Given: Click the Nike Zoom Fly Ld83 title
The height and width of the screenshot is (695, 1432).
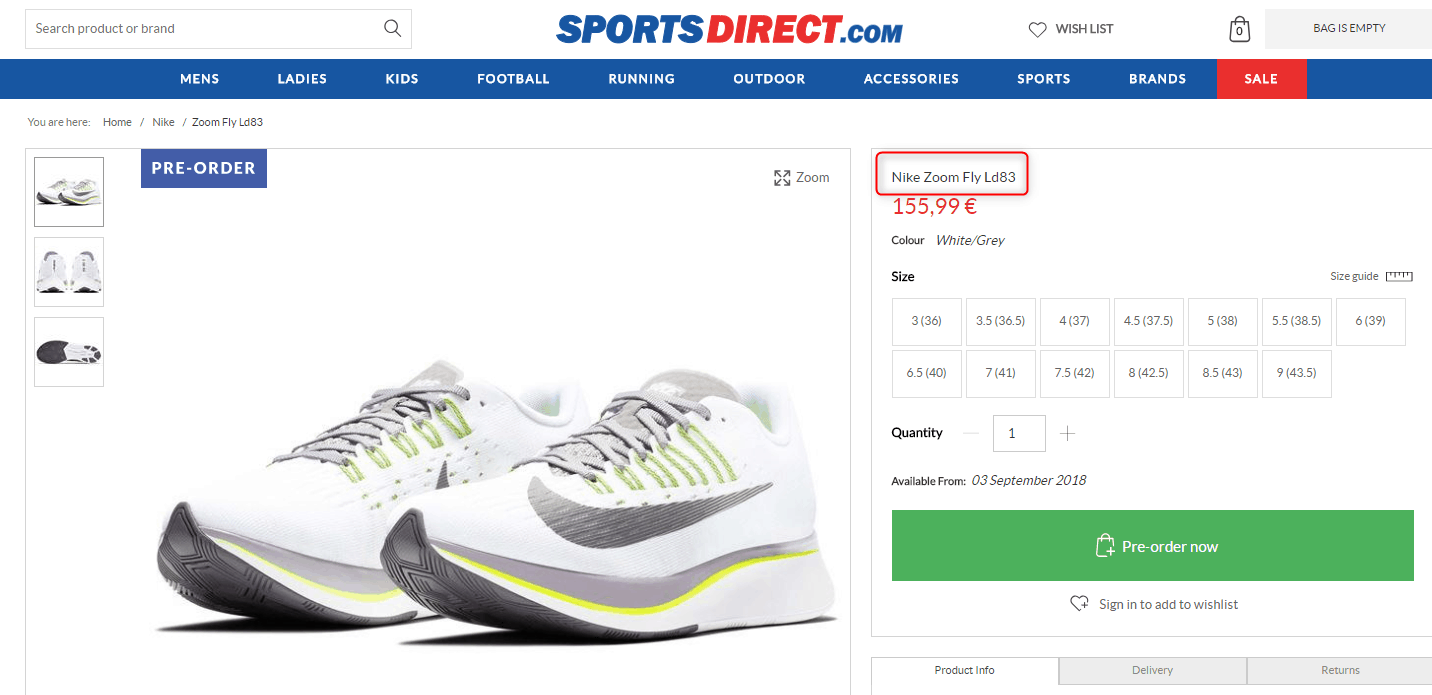Looking at the screenshot, I should [953, 177].
